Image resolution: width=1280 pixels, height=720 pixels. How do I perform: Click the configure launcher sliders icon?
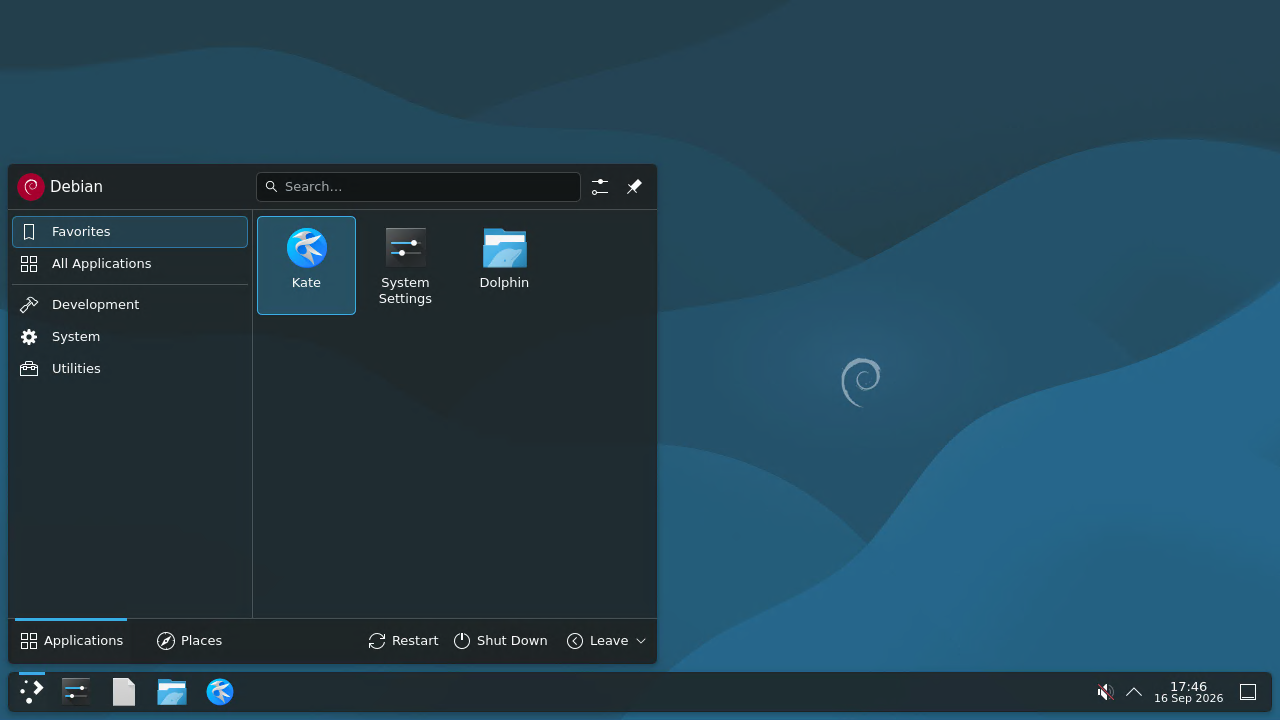pyautogui.click(x=599, y=187)
